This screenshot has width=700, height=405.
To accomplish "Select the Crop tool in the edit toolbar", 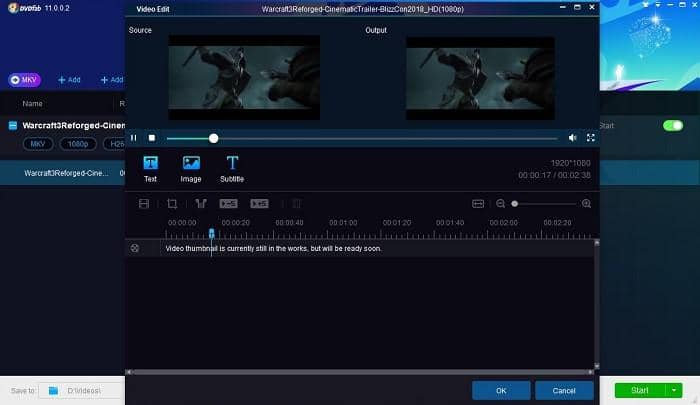I will [x=172, y=204].
